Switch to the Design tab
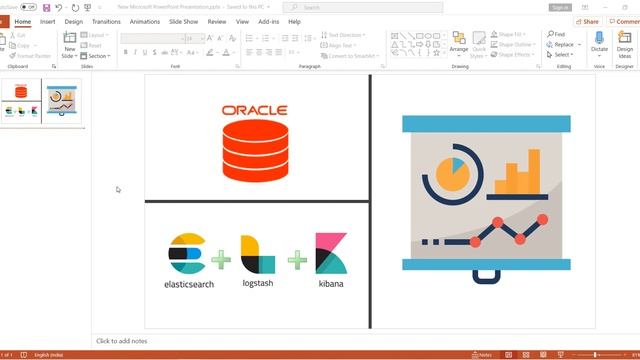This screenshot has height=360, width=640. (x=73, y=22)
